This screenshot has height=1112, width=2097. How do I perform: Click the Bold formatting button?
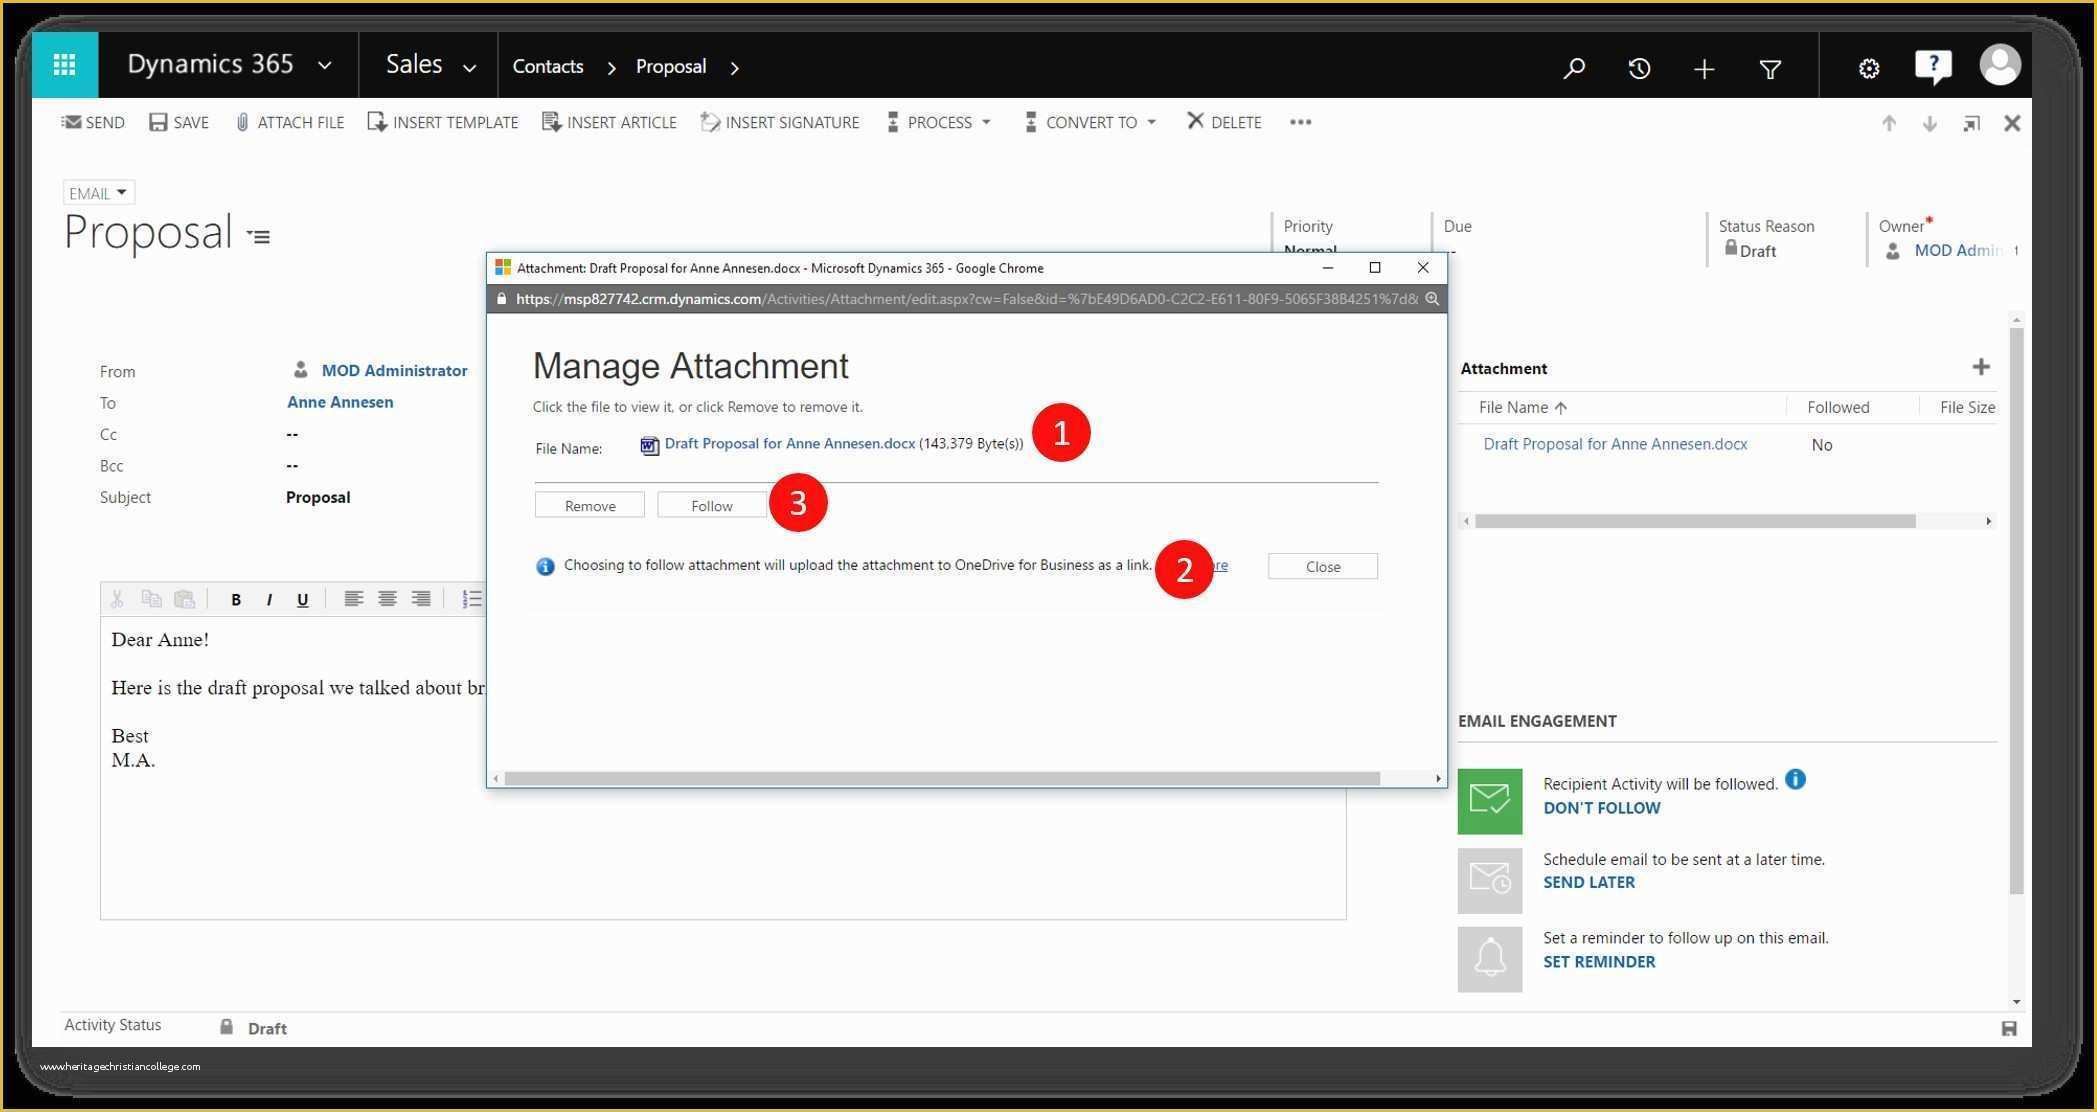pos(236,599)
